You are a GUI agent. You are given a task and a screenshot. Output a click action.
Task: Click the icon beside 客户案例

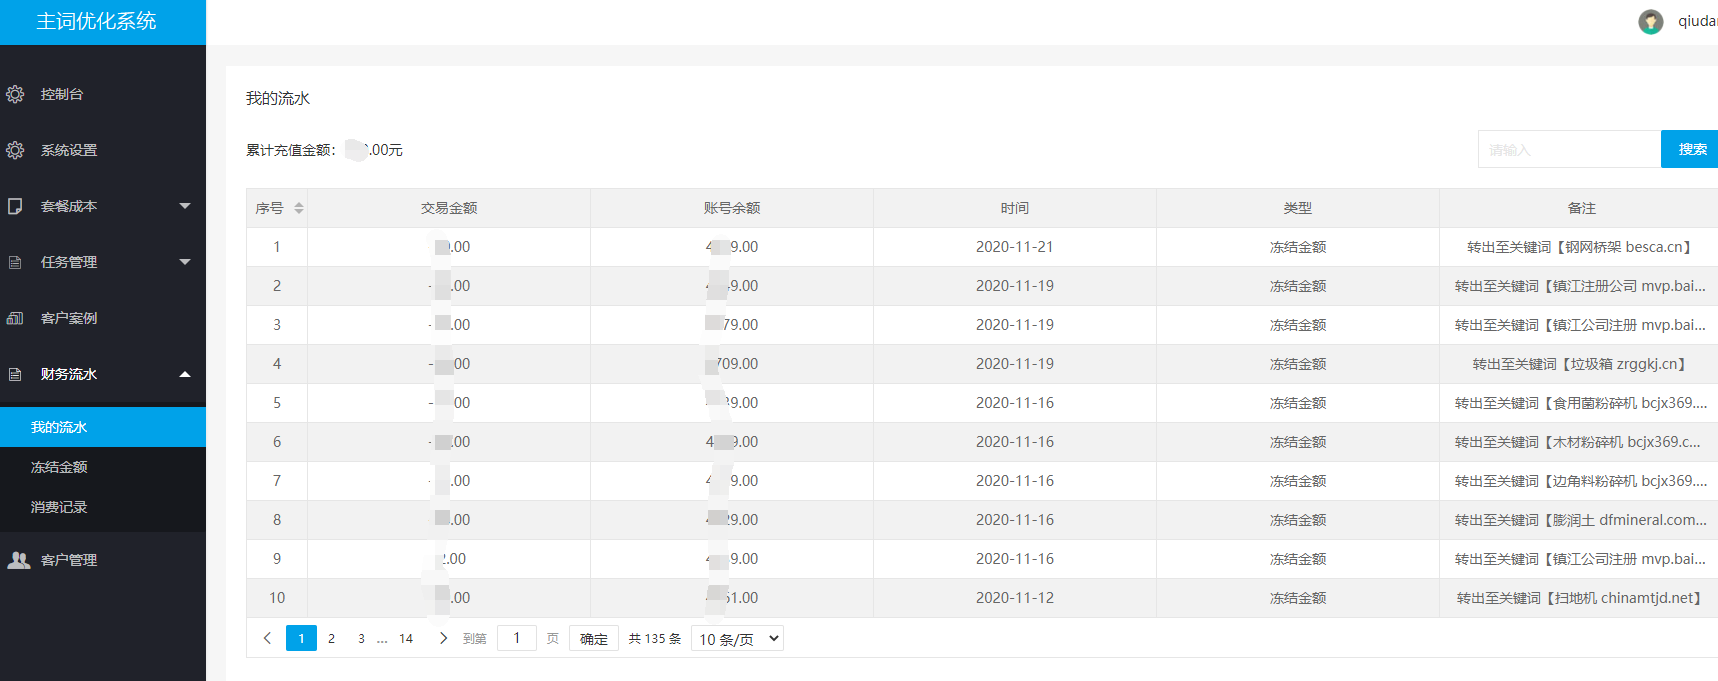click(x=15, y=318)
